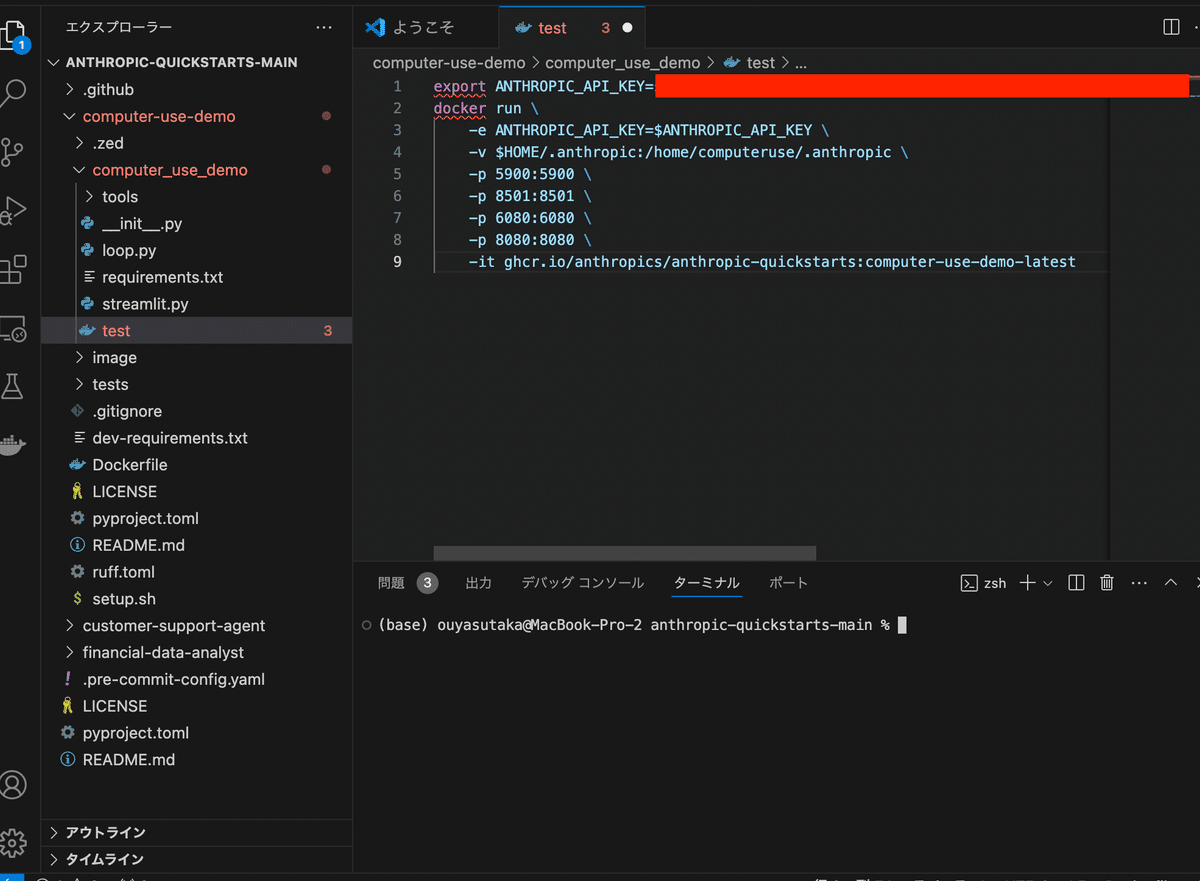Expand the アウトライン section
1200x881 pixels.
click(196, 832)
